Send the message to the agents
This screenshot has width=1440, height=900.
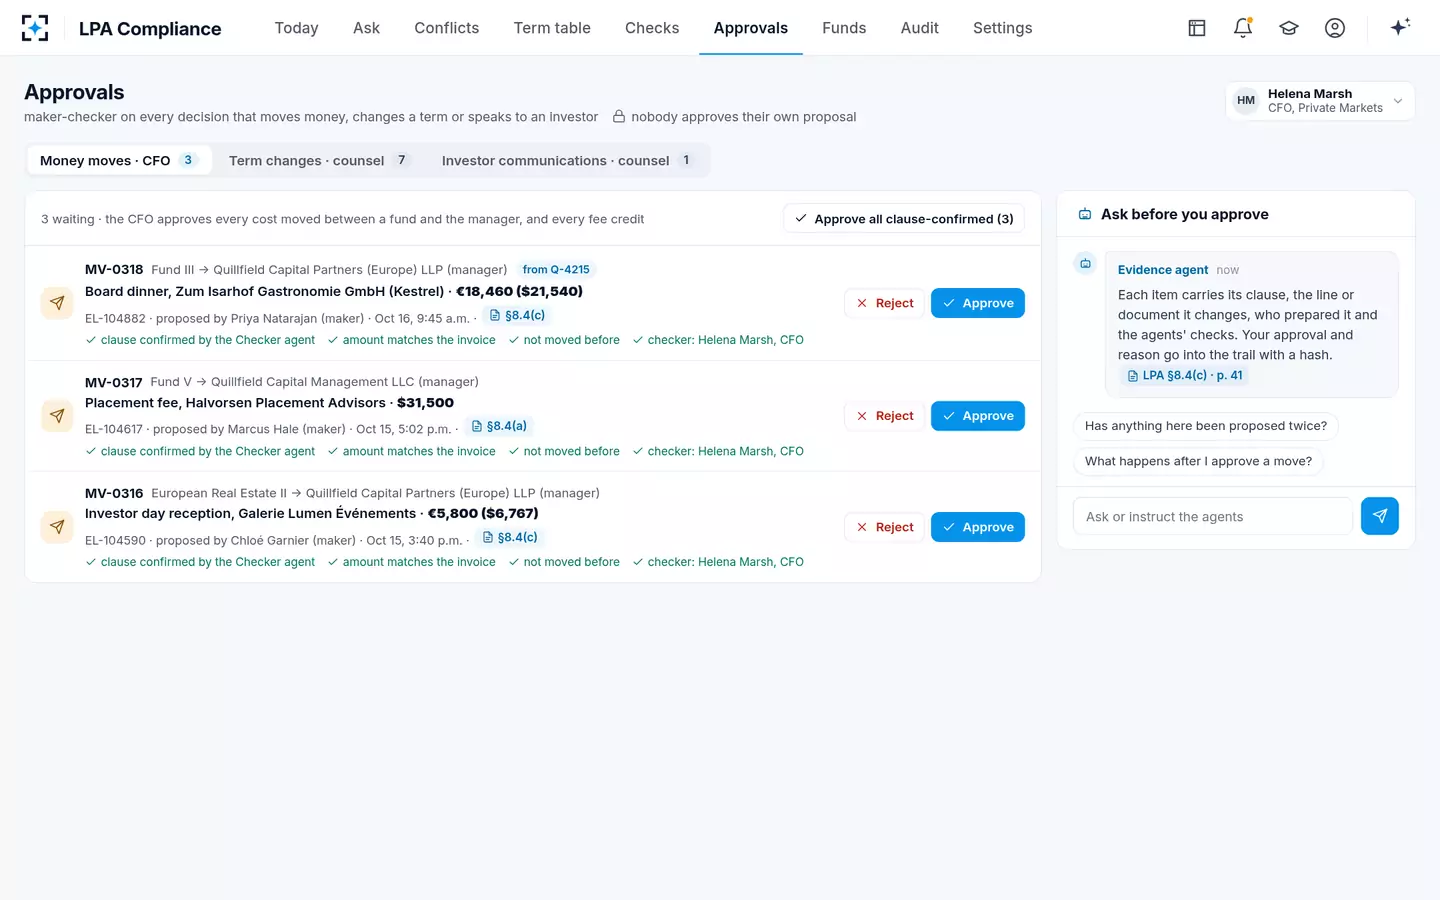1380,516
